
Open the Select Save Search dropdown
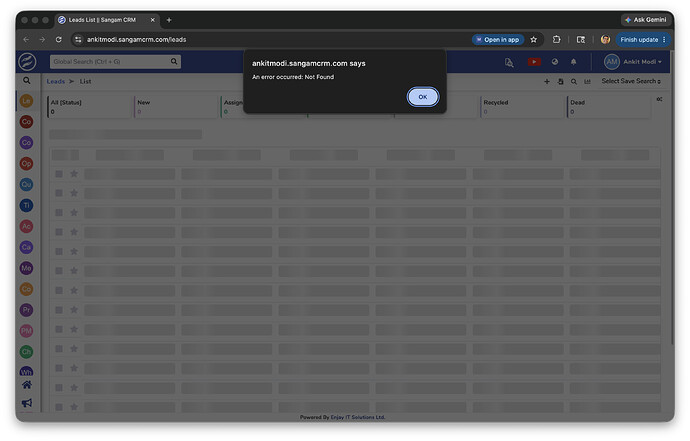click(x=631, y=81)
